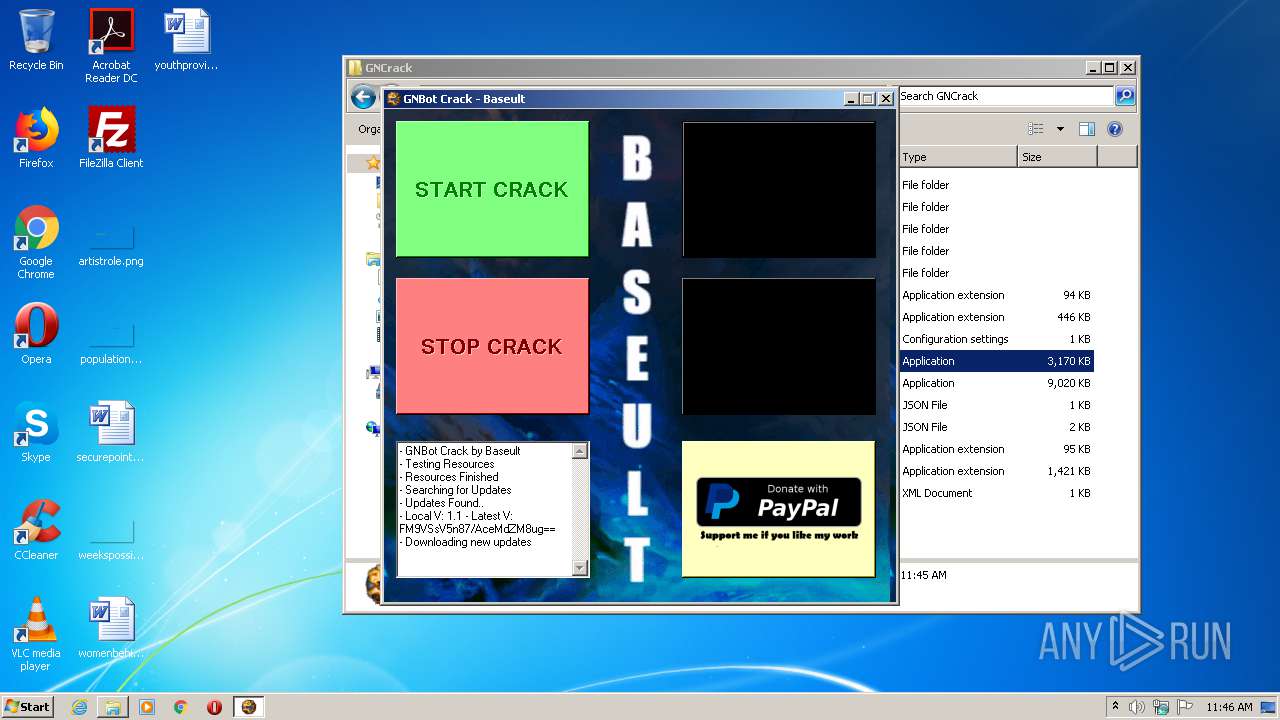1280x720 pixels.
Task: Minimize the GNBot Crack window
Action: [851, 99]
